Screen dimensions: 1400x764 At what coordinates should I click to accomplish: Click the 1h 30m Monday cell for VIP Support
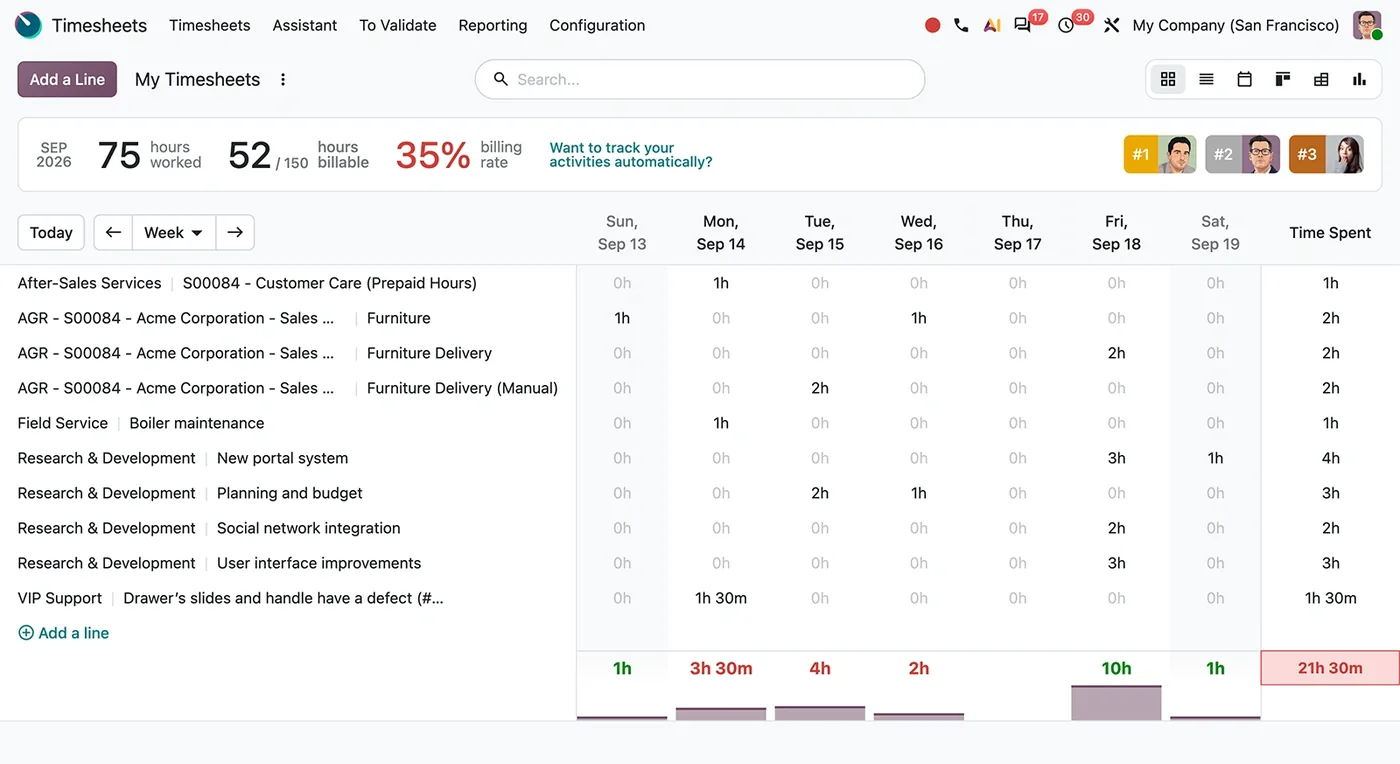[x=721, y=598]
